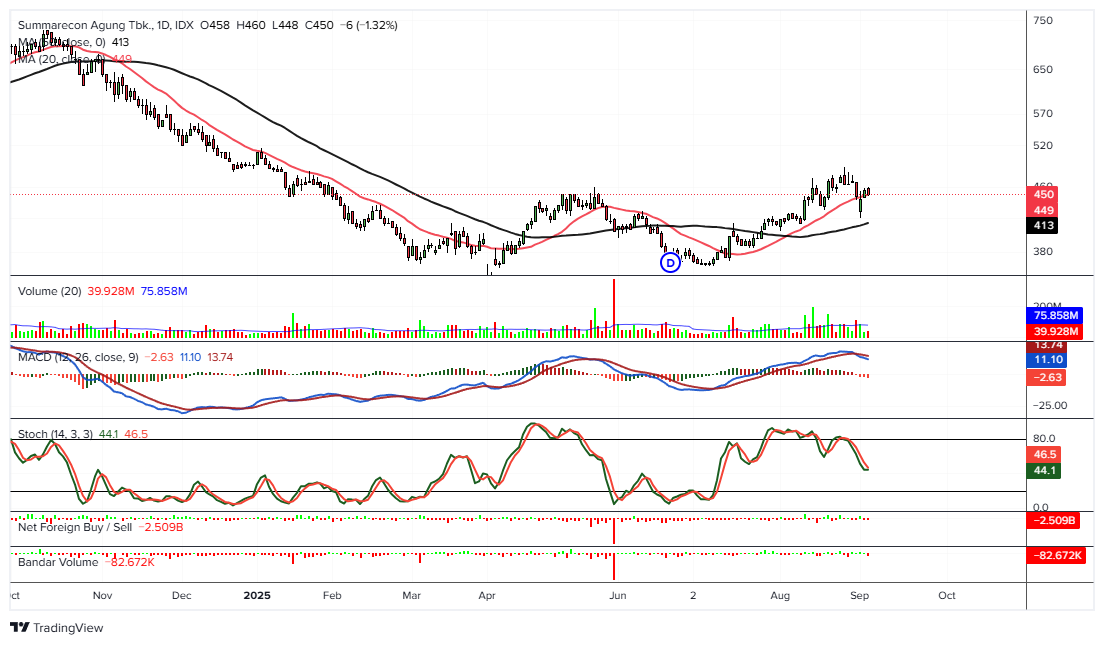This screenshot has height=645, width=1104.
Task: Click the 46.5 Stoch axis label
Action: (x=1044, y=454)
